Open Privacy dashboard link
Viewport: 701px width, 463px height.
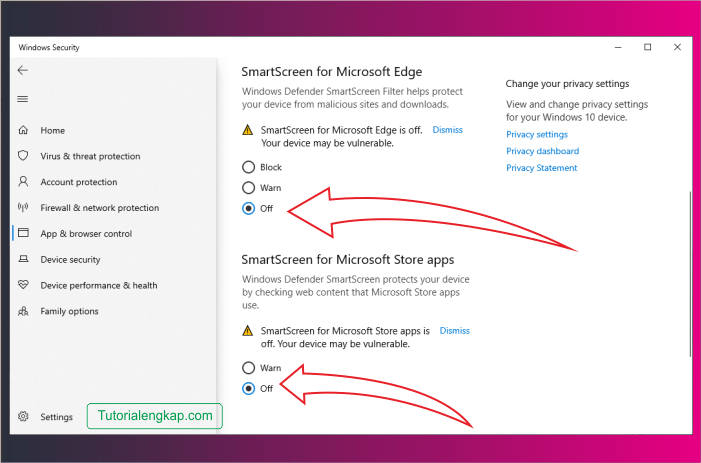pos(542,151)
